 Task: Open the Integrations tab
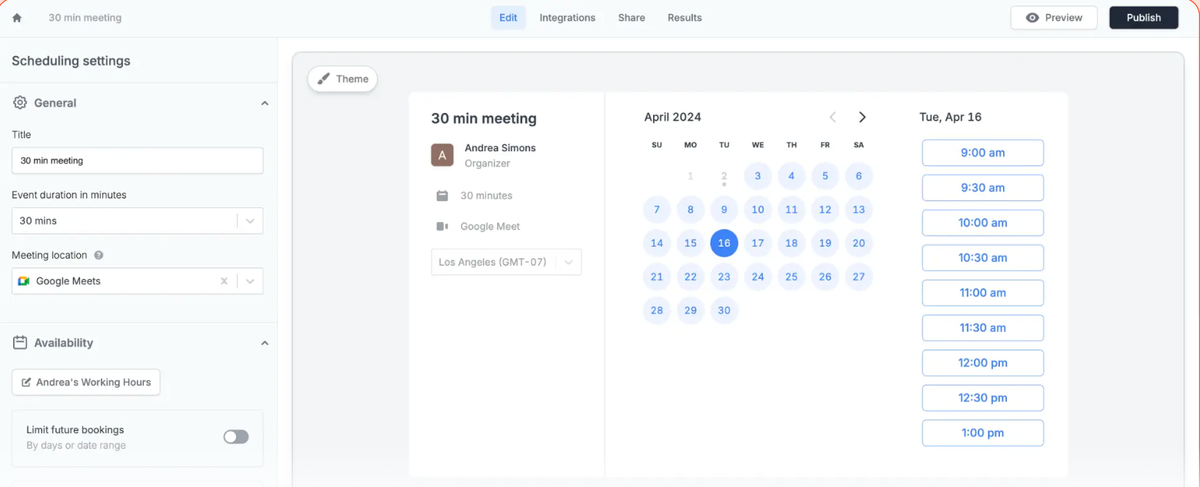coord(567,18)
